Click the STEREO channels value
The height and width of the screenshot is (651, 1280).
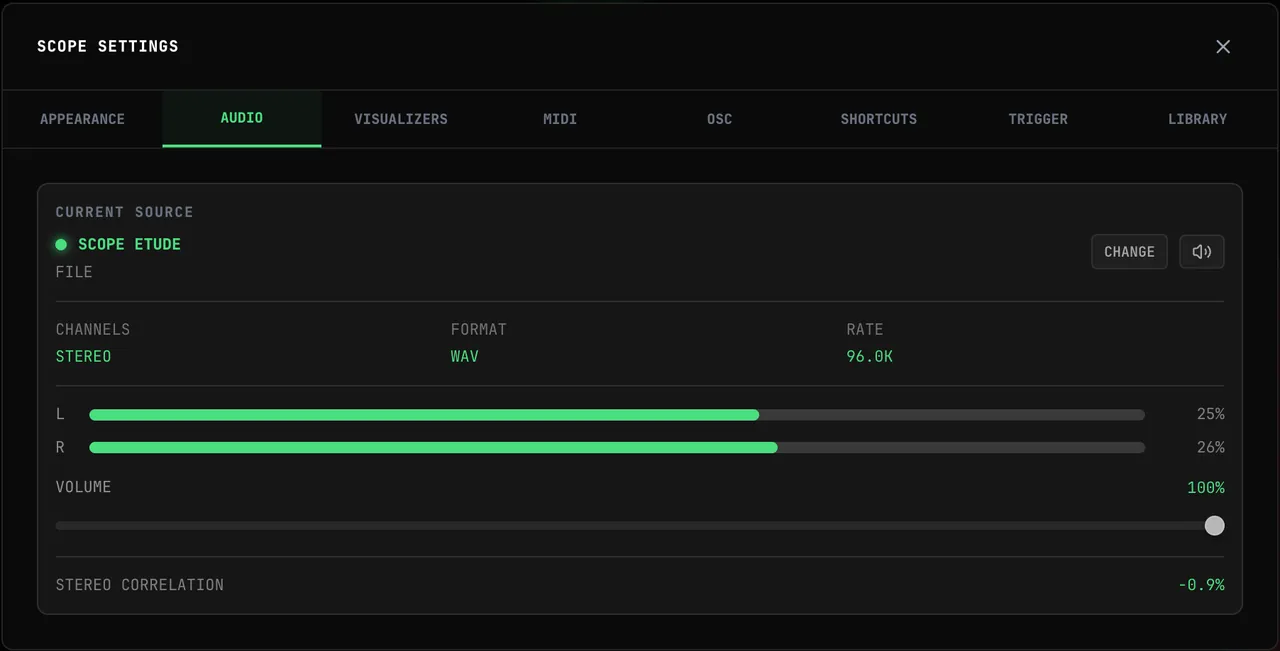tap(83, 357)
